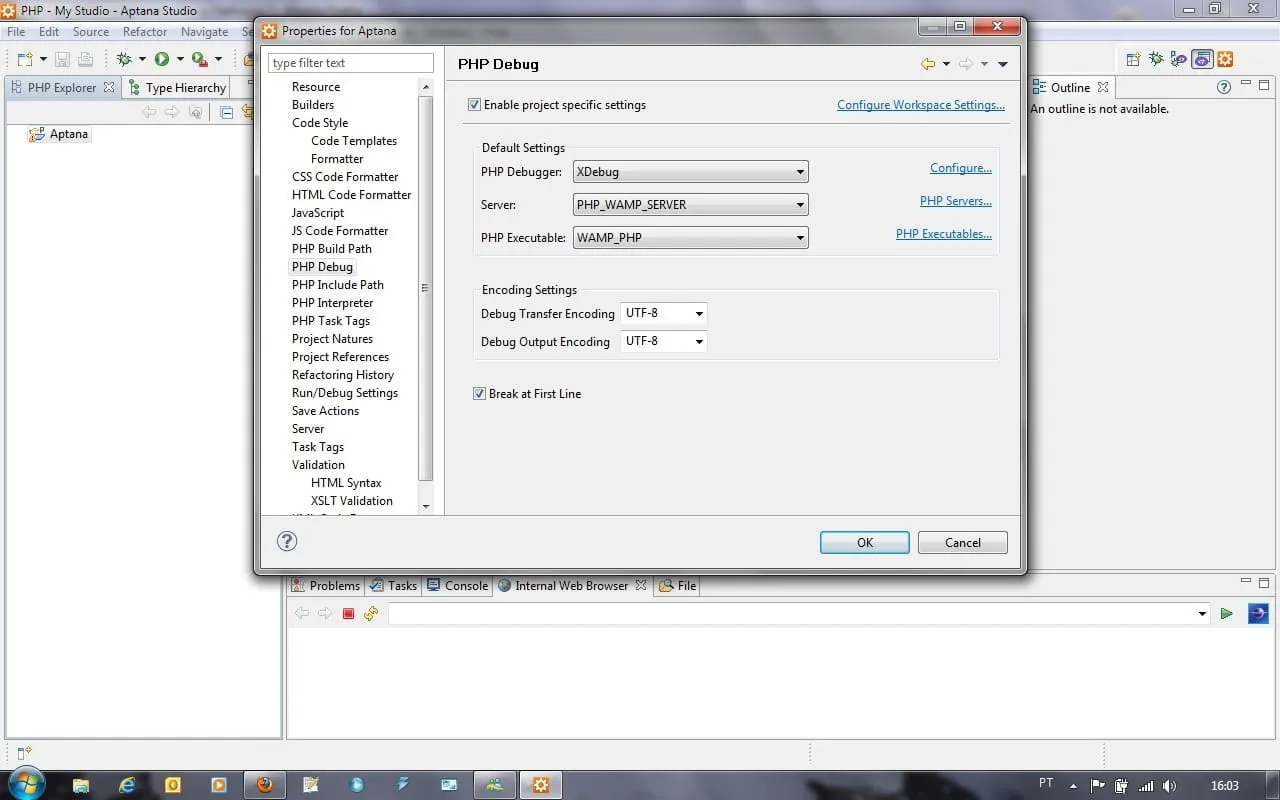The height and width of the screenshot is (800, 1280).
Task: Click the red Stop icon in Internal Web Browser
Action: click(348, 613)
